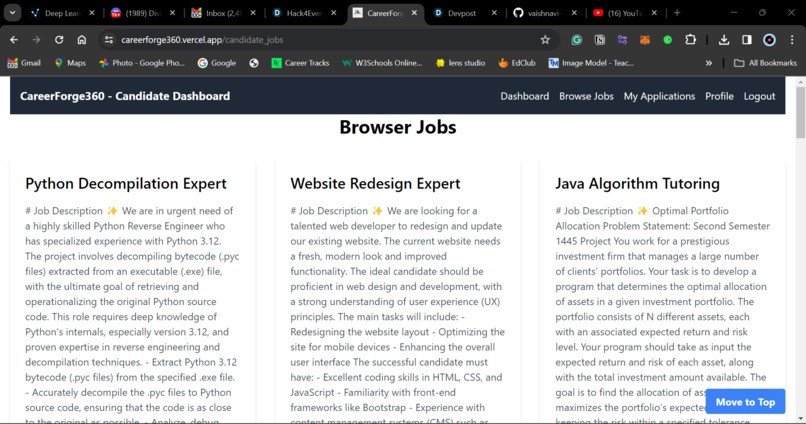Screen dimensions: 806x424
Task: Open Photo - Google Photos bookmark
Action: click(x=142, y=63)
